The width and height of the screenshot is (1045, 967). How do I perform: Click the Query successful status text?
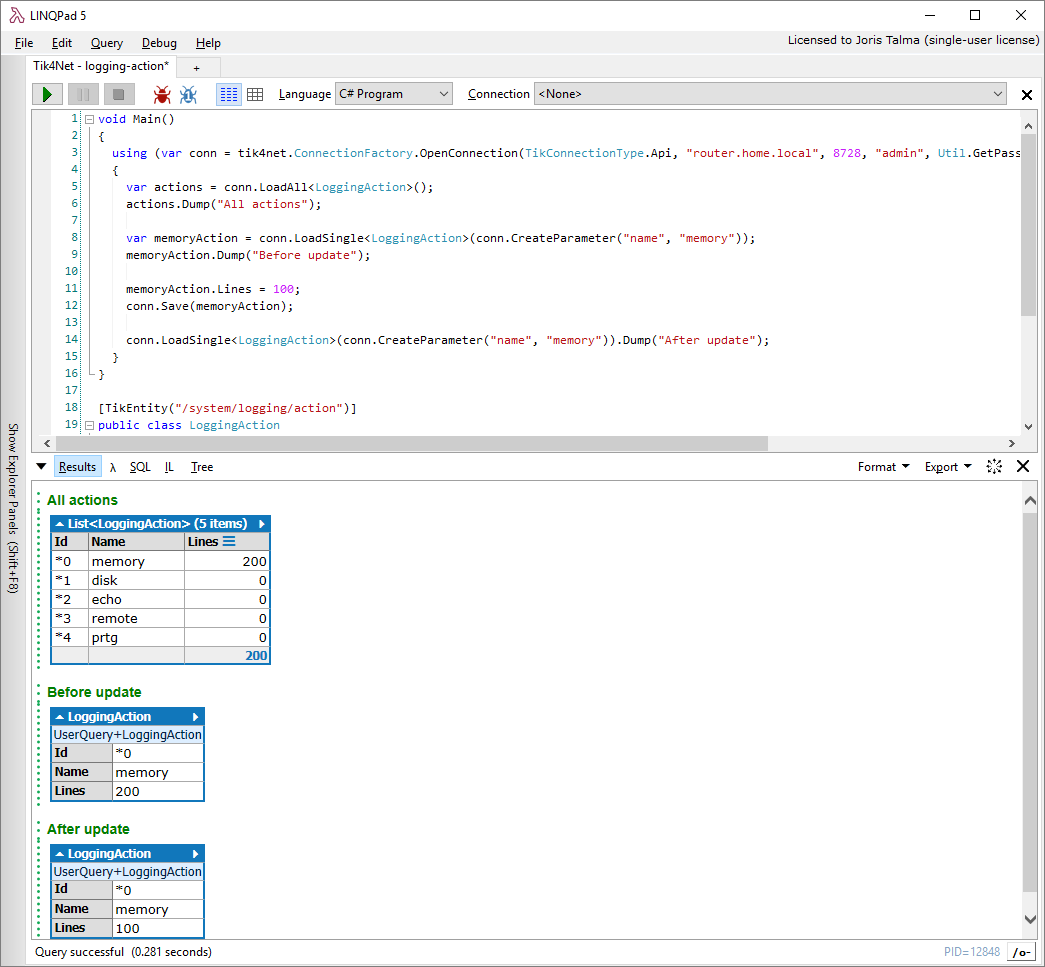click(x=123, y=952)
